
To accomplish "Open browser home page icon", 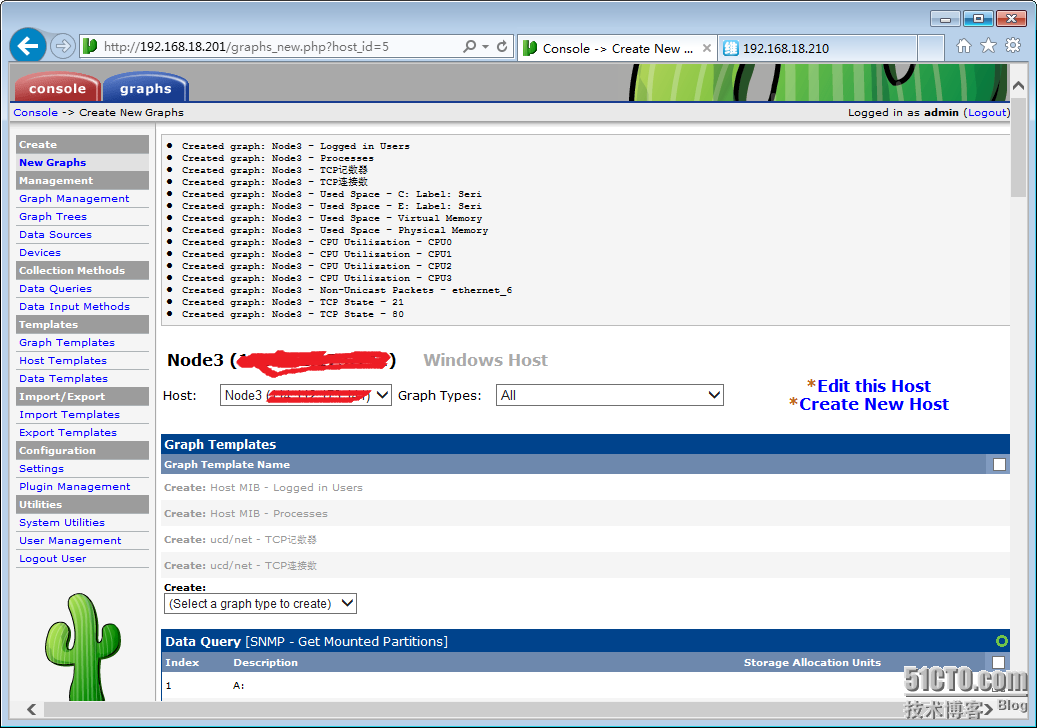I will click(x=964, y=46).
